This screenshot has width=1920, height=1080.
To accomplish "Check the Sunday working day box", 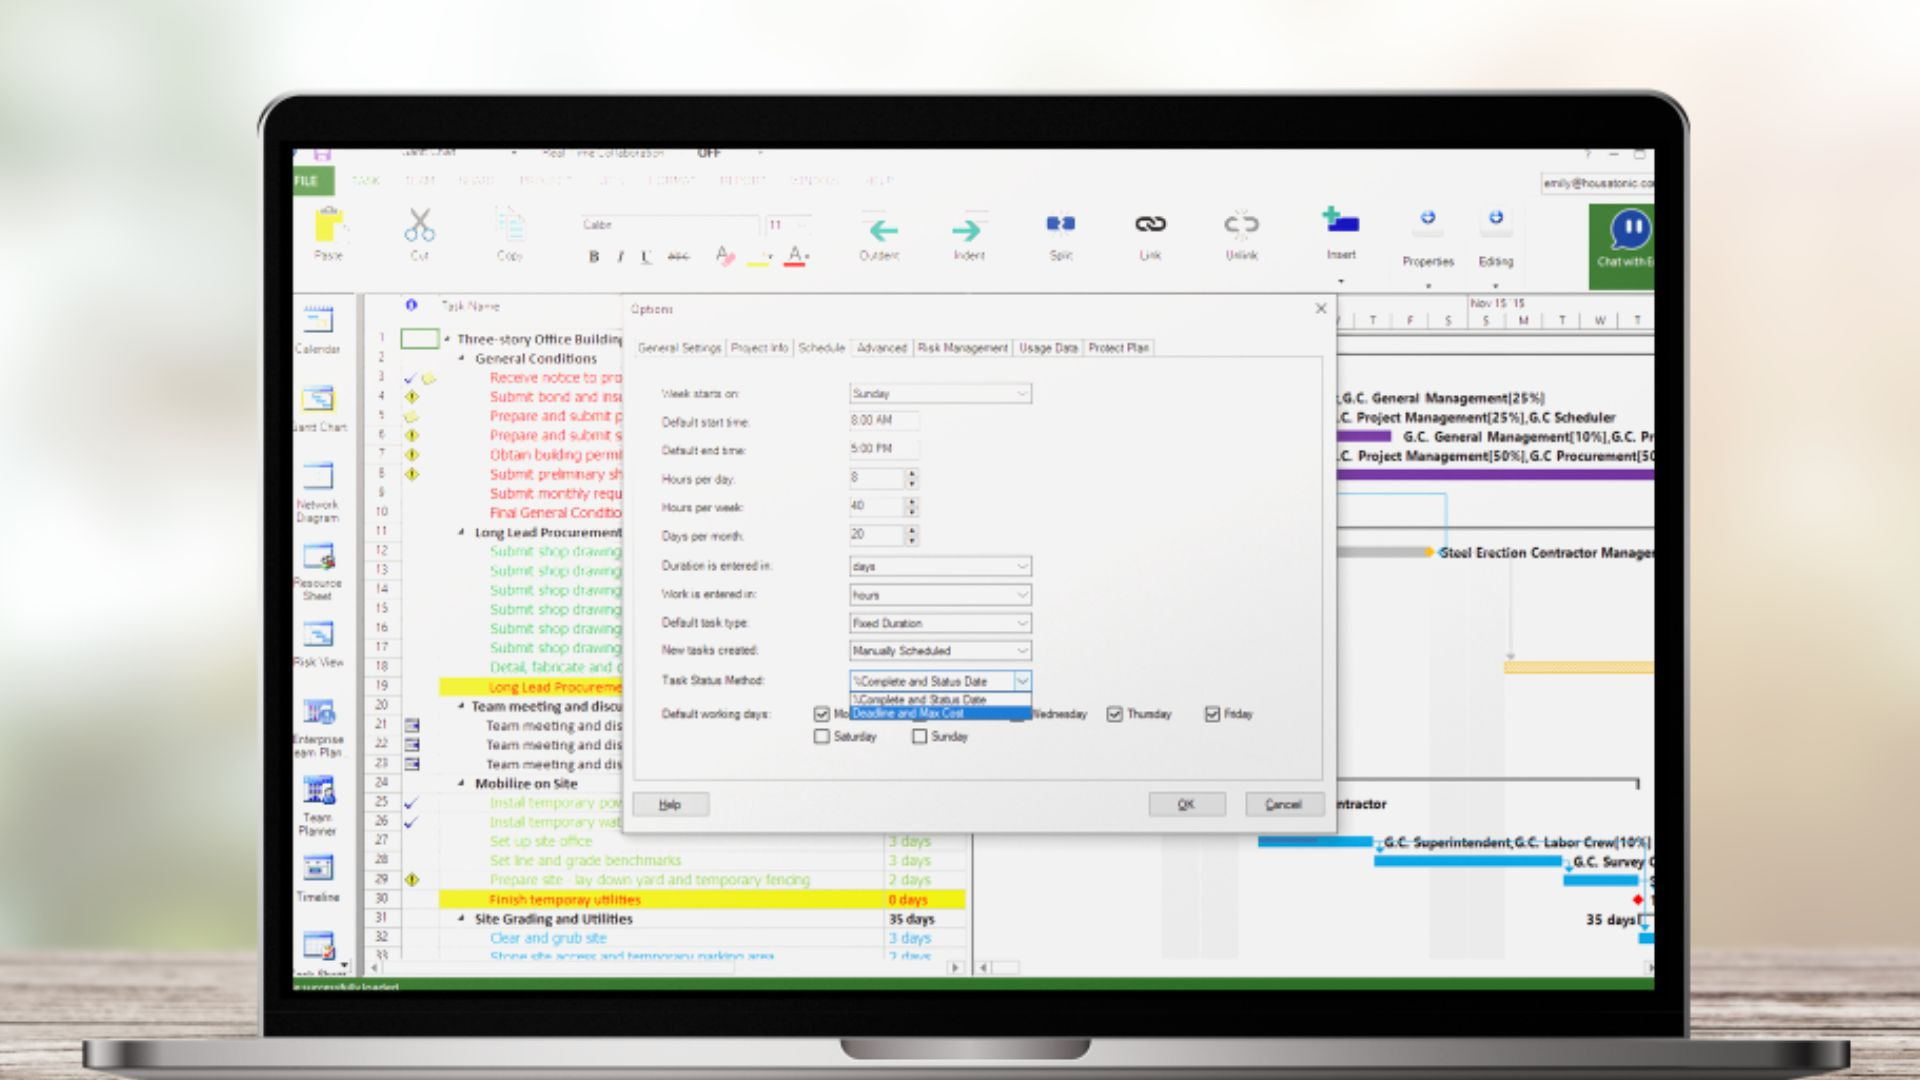I will click(x=919, y=736).
